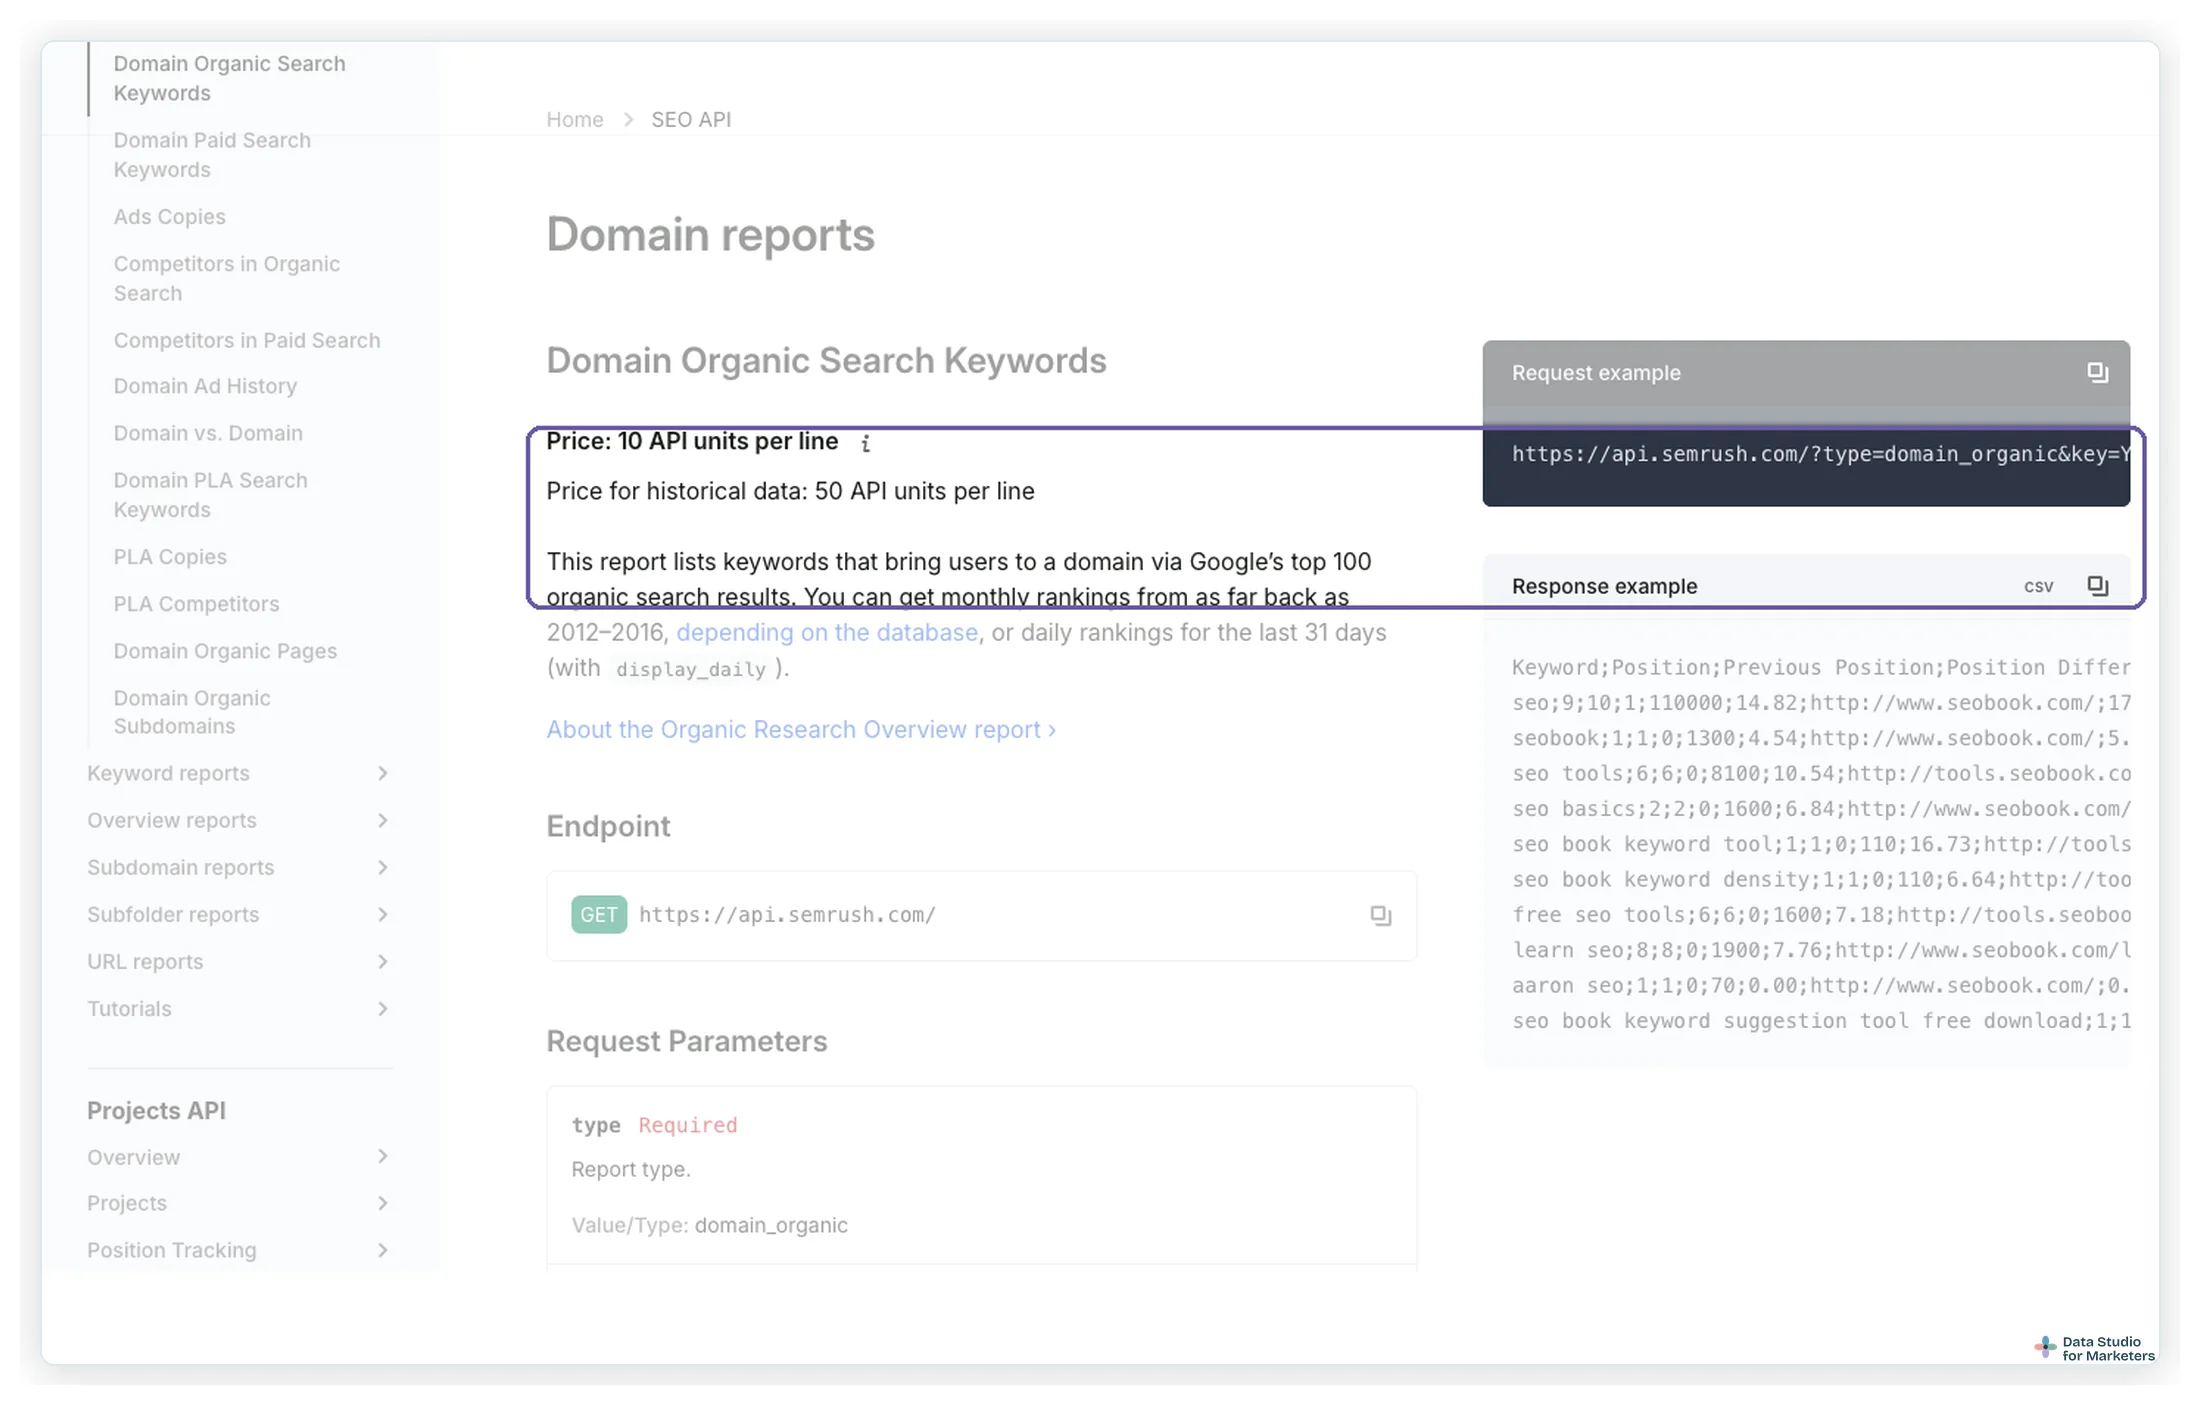Click the Required label for type

coord(688,1126)
